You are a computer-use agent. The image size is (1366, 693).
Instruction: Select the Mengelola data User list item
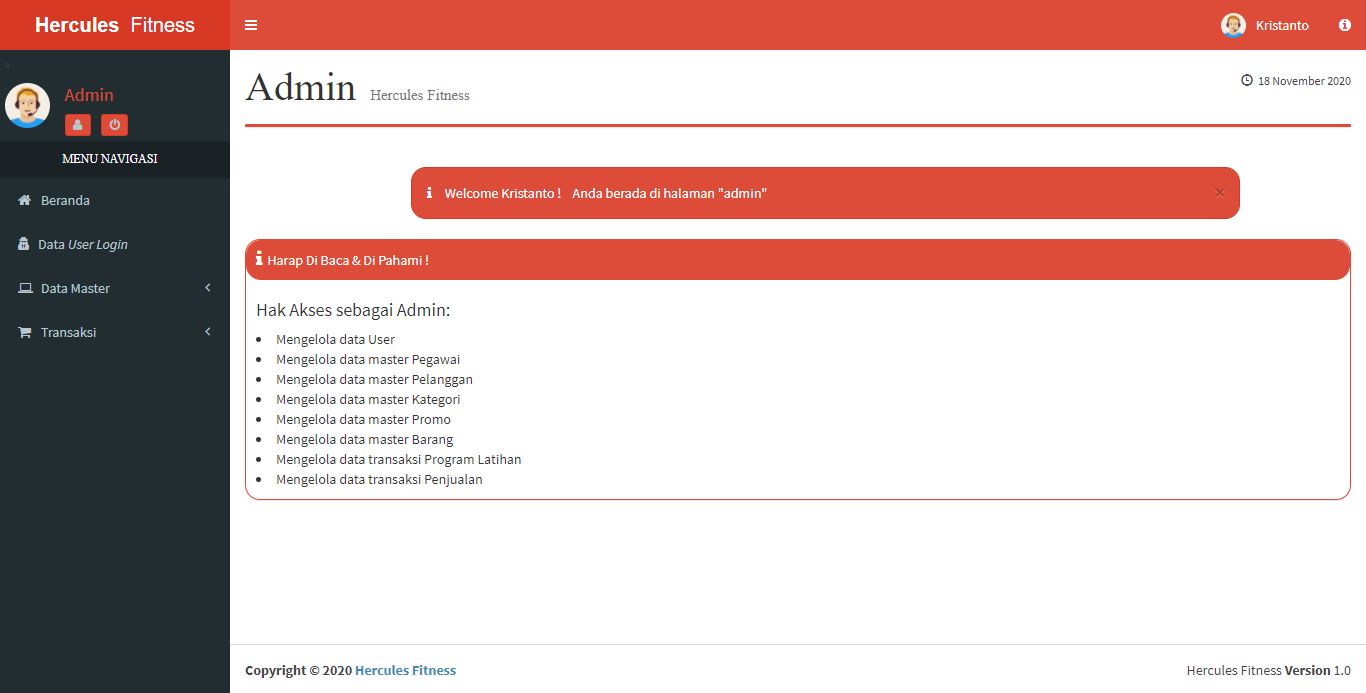click(335, 339)
